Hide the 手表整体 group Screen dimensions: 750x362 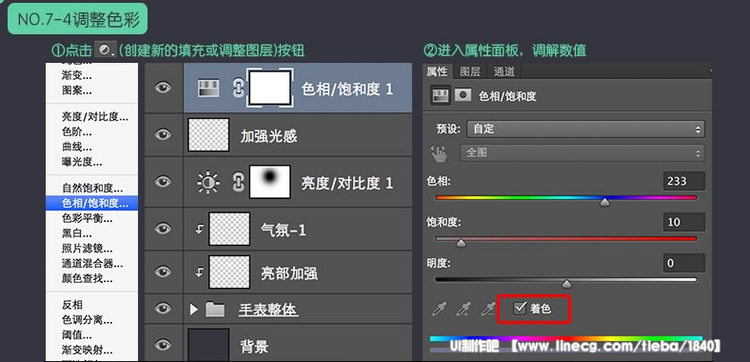[163, 308]
